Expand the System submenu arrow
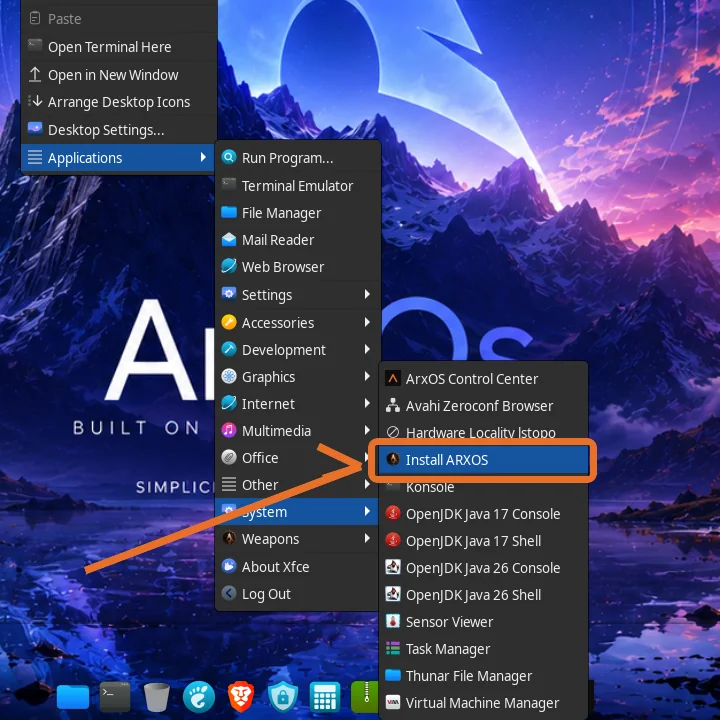Screen dimensions: 720x720 (367, 512)
